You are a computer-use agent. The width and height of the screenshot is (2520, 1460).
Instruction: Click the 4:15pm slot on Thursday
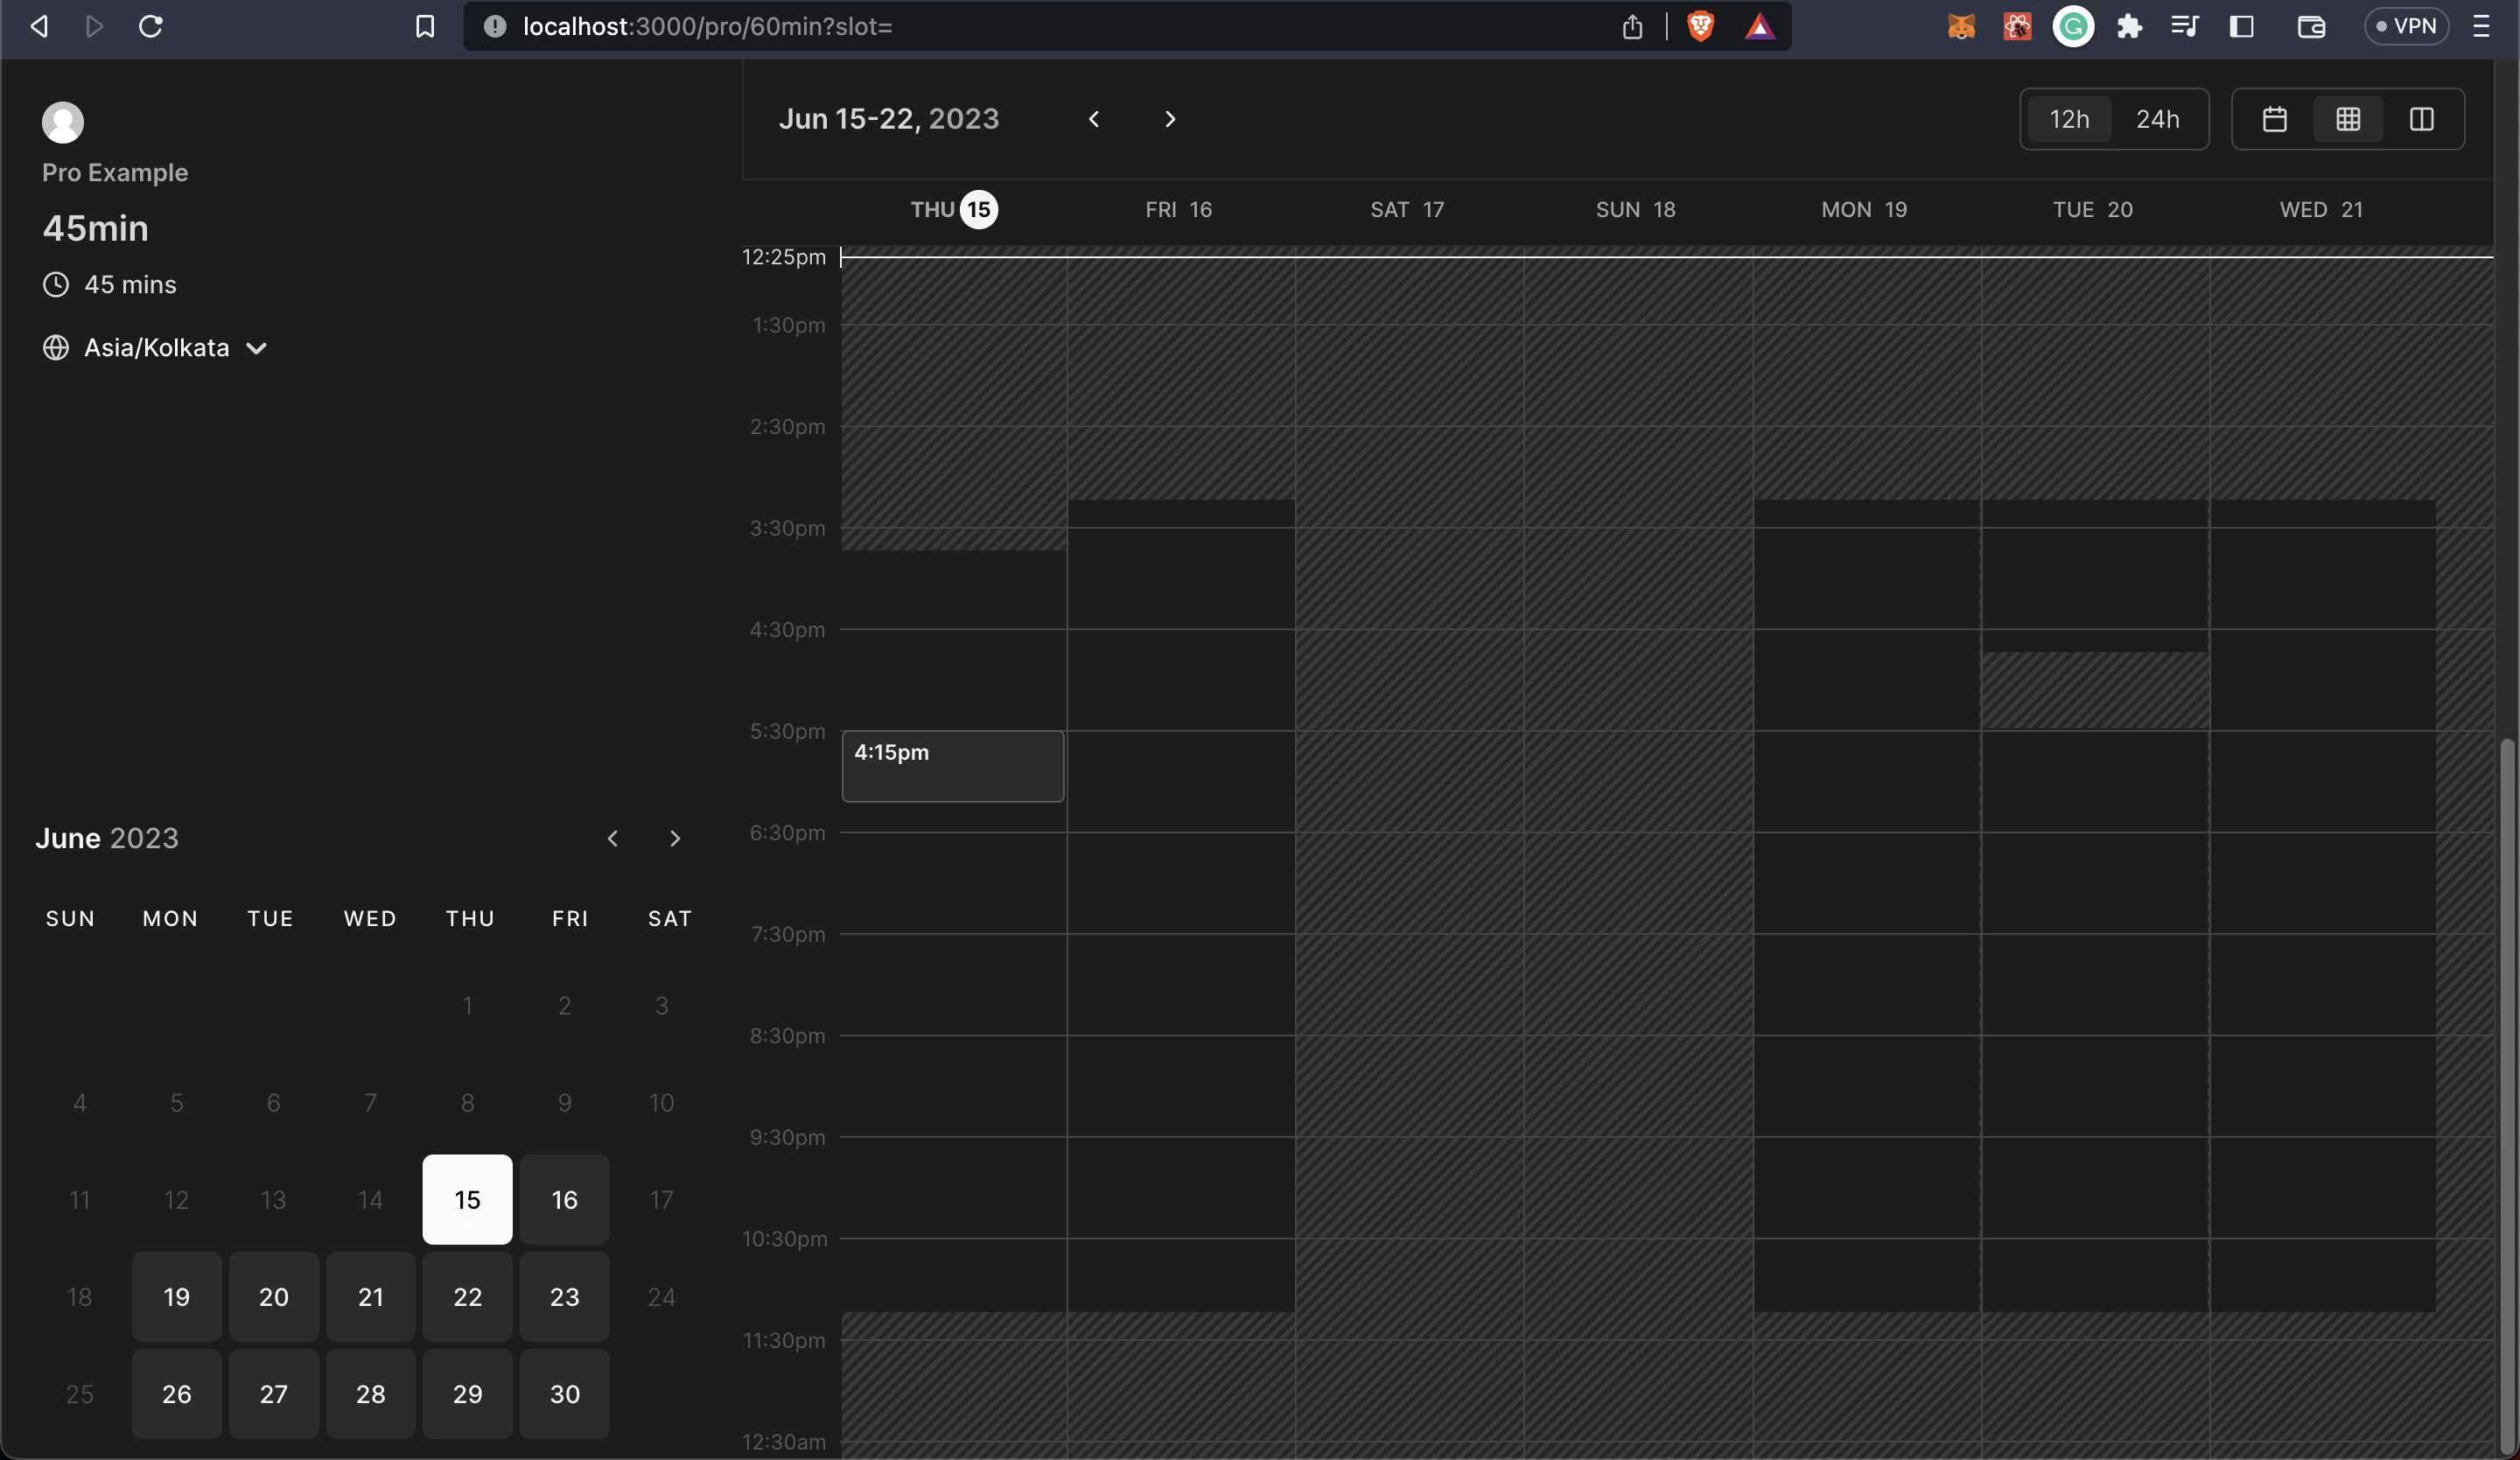[x=952, y=766]
